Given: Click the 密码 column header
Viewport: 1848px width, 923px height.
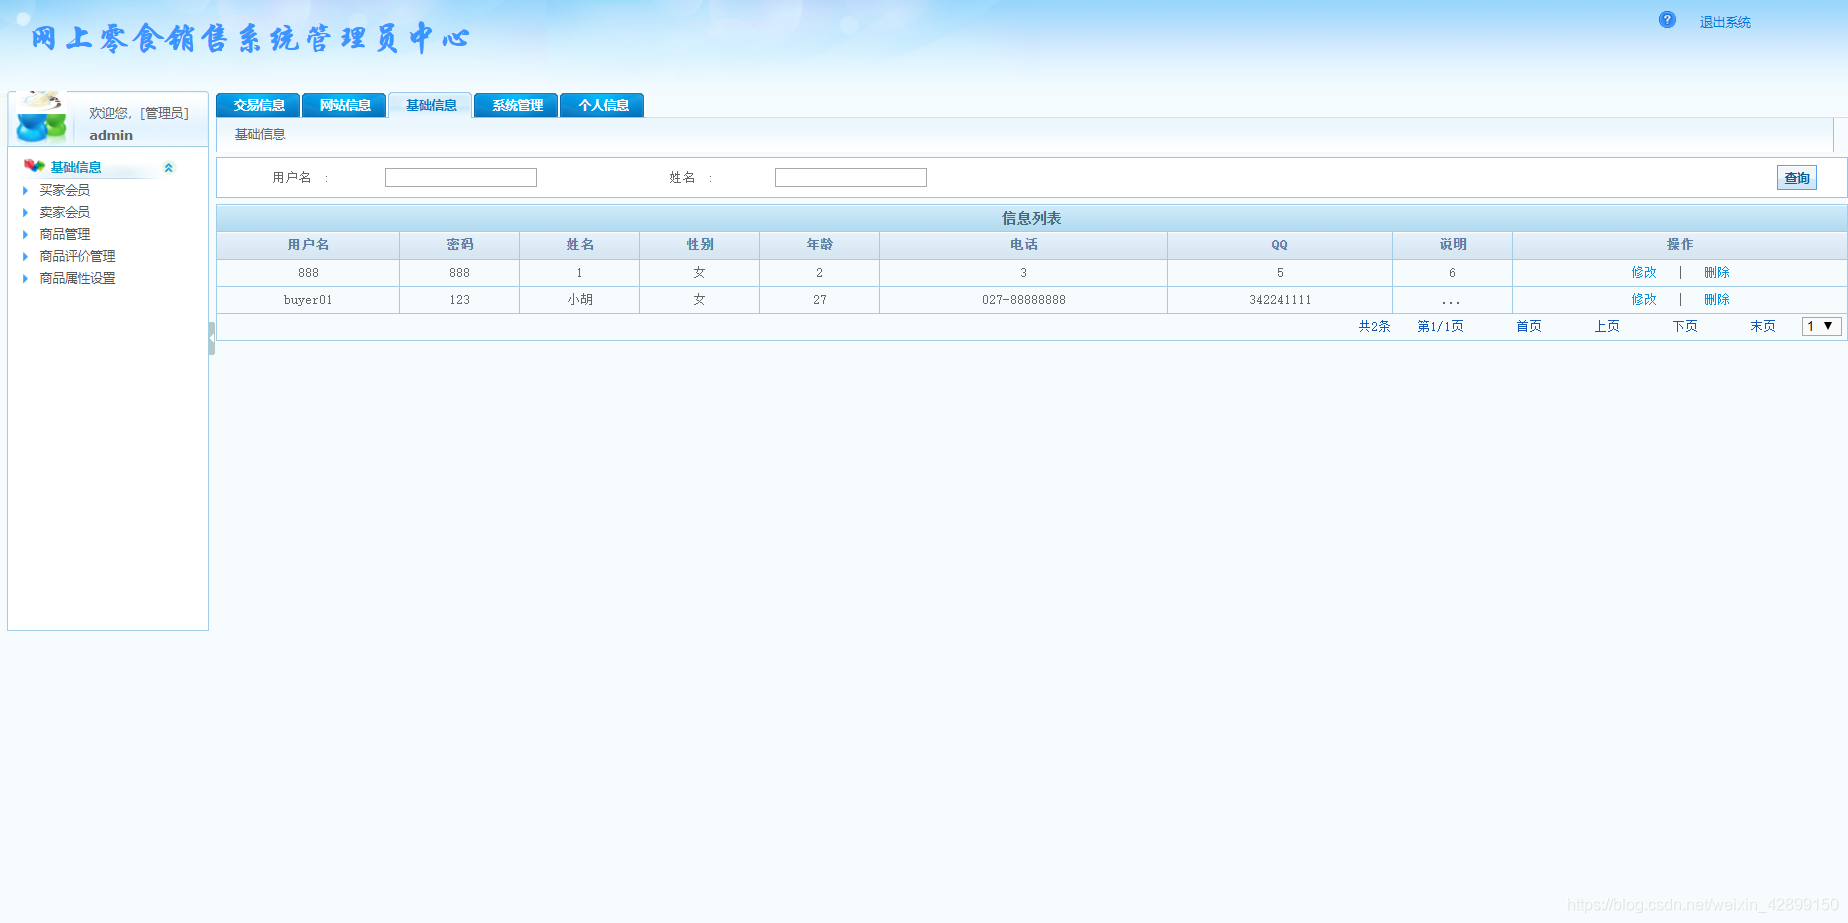Looking at the screenshot, I should pyautogui.click(x=460, y=245).
